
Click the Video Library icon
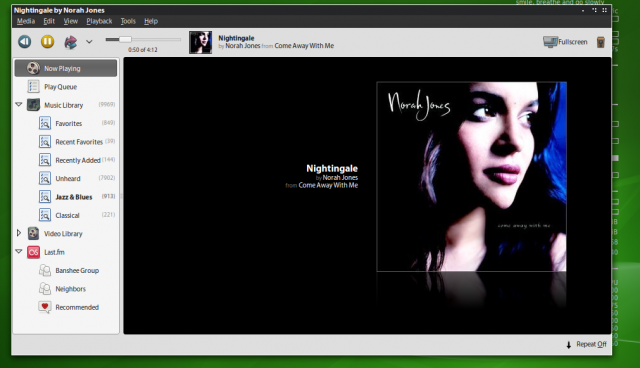[33, 233]
